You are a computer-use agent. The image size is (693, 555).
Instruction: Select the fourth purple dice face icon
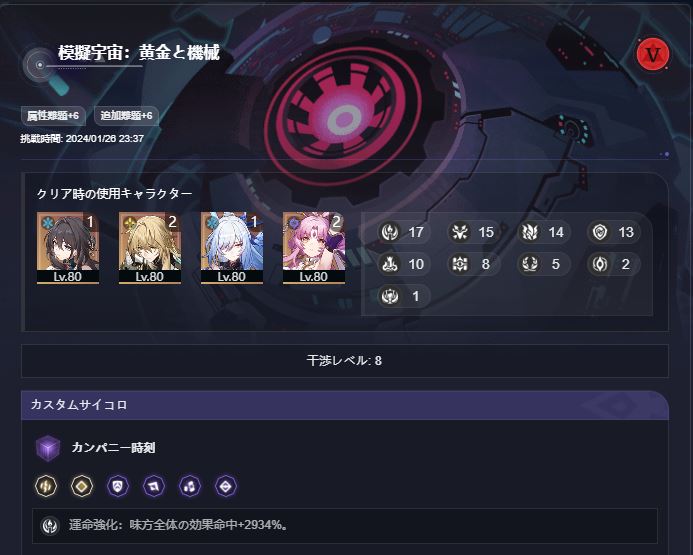point(154,486)
